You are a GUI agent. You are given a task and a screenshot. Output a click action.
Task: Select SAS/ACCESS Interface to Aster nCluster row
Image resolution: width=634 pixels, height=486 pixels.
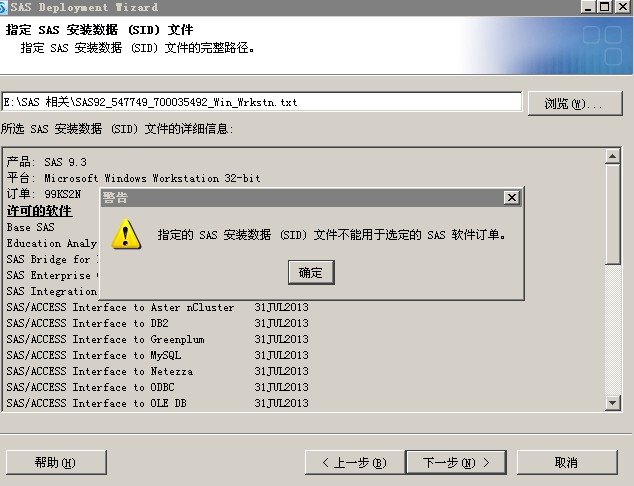coord(158,307)
